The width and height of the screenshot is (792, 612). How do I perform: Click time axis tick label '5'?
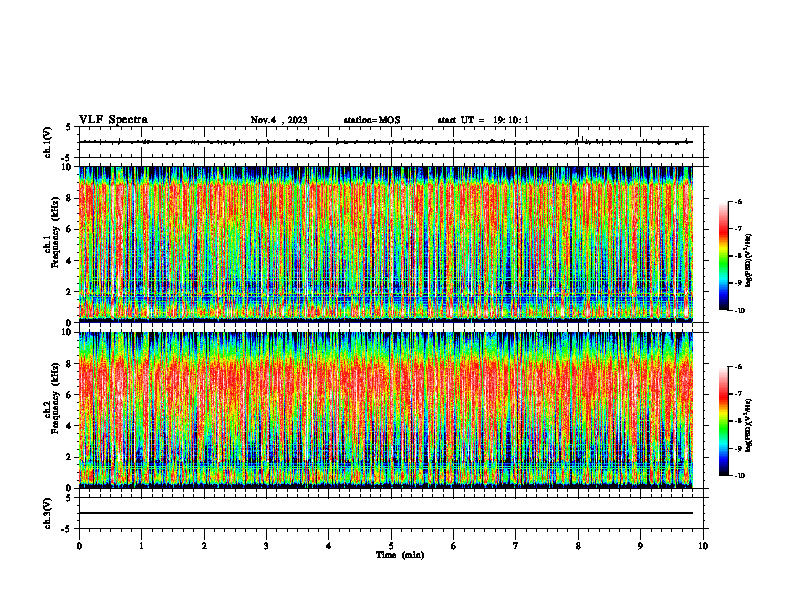[391, 546]
